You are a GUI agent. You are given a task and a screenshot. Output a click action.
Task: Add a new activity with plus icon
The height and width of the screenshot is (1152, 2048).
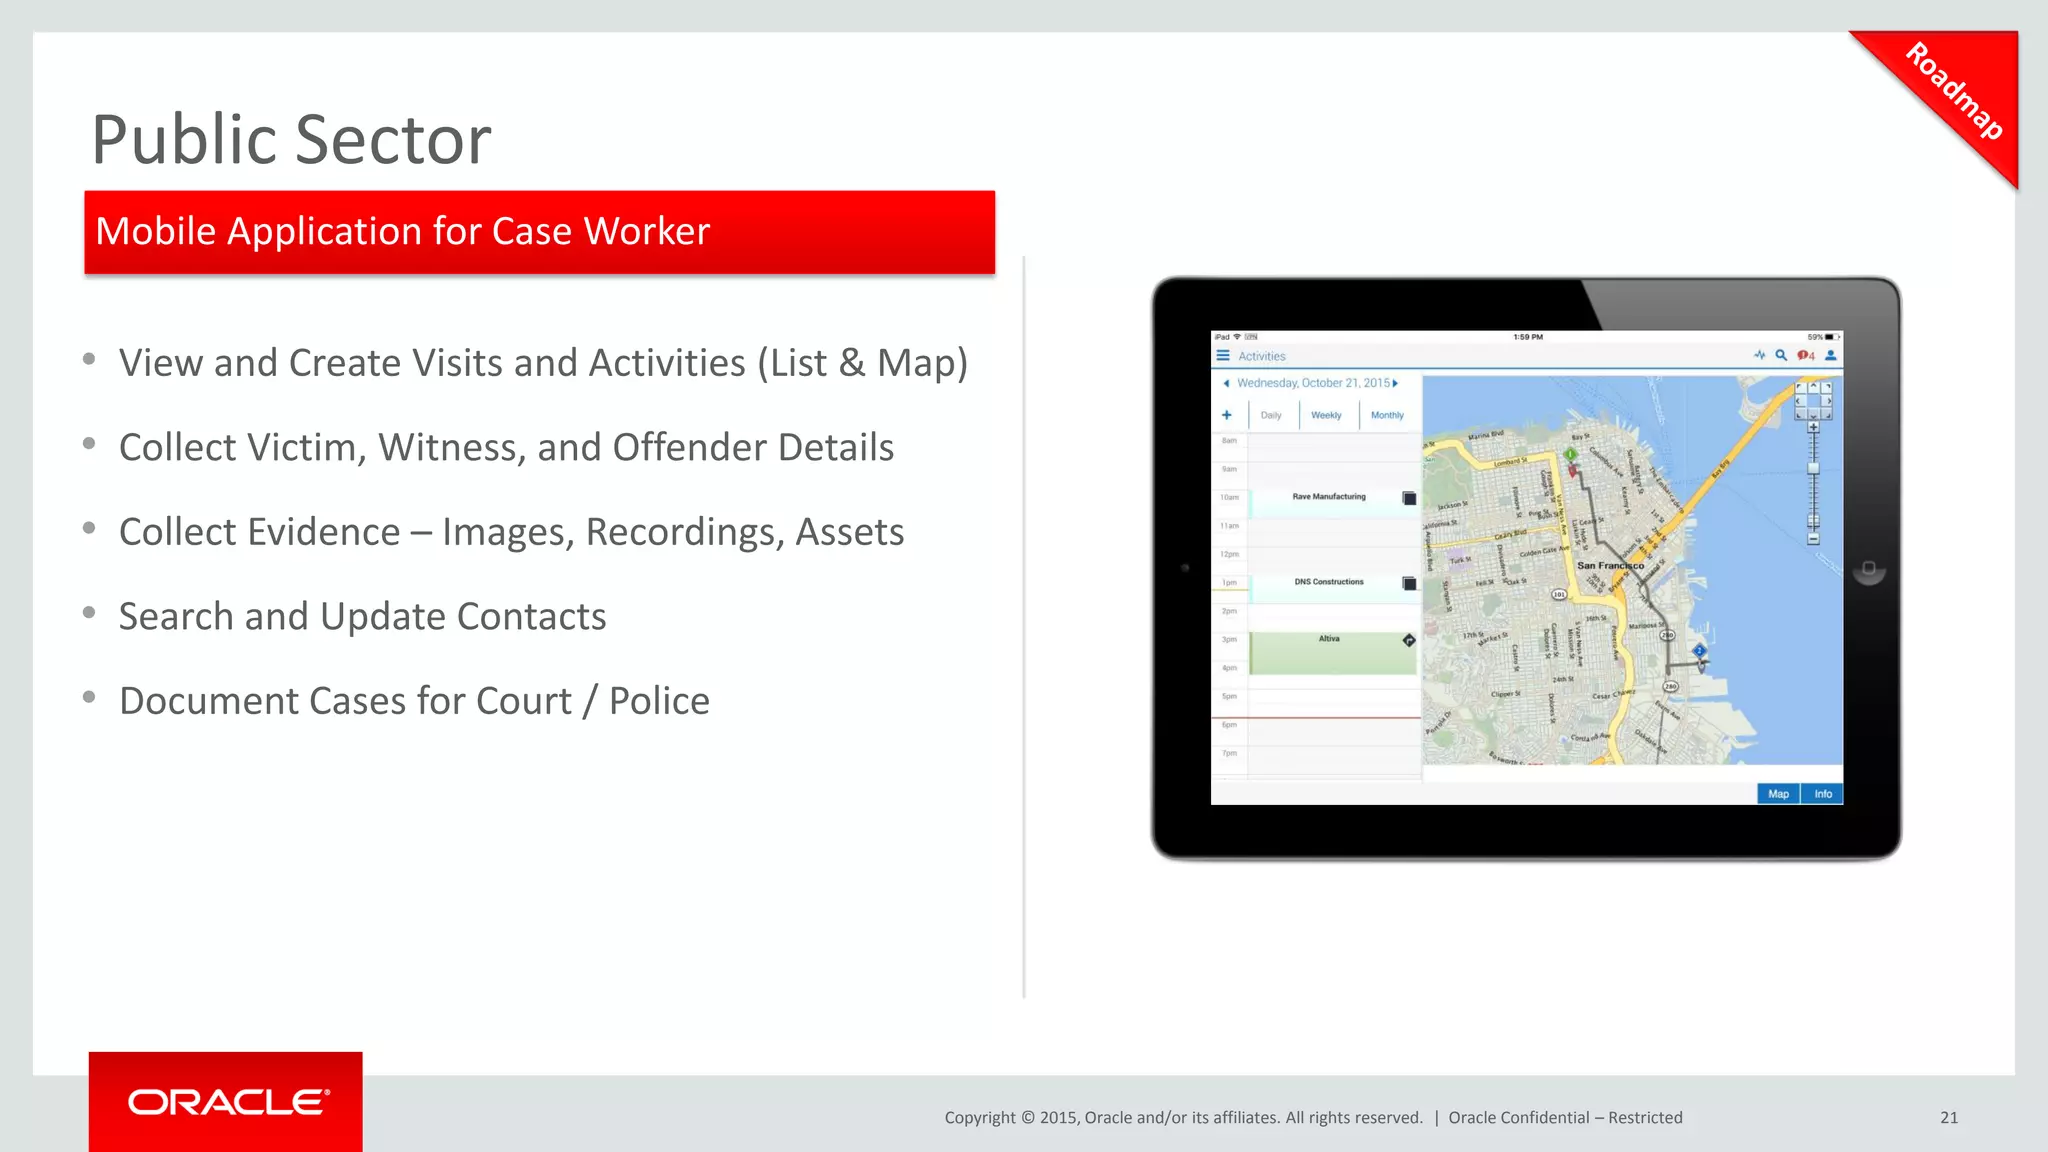[x=1227, y=415]
